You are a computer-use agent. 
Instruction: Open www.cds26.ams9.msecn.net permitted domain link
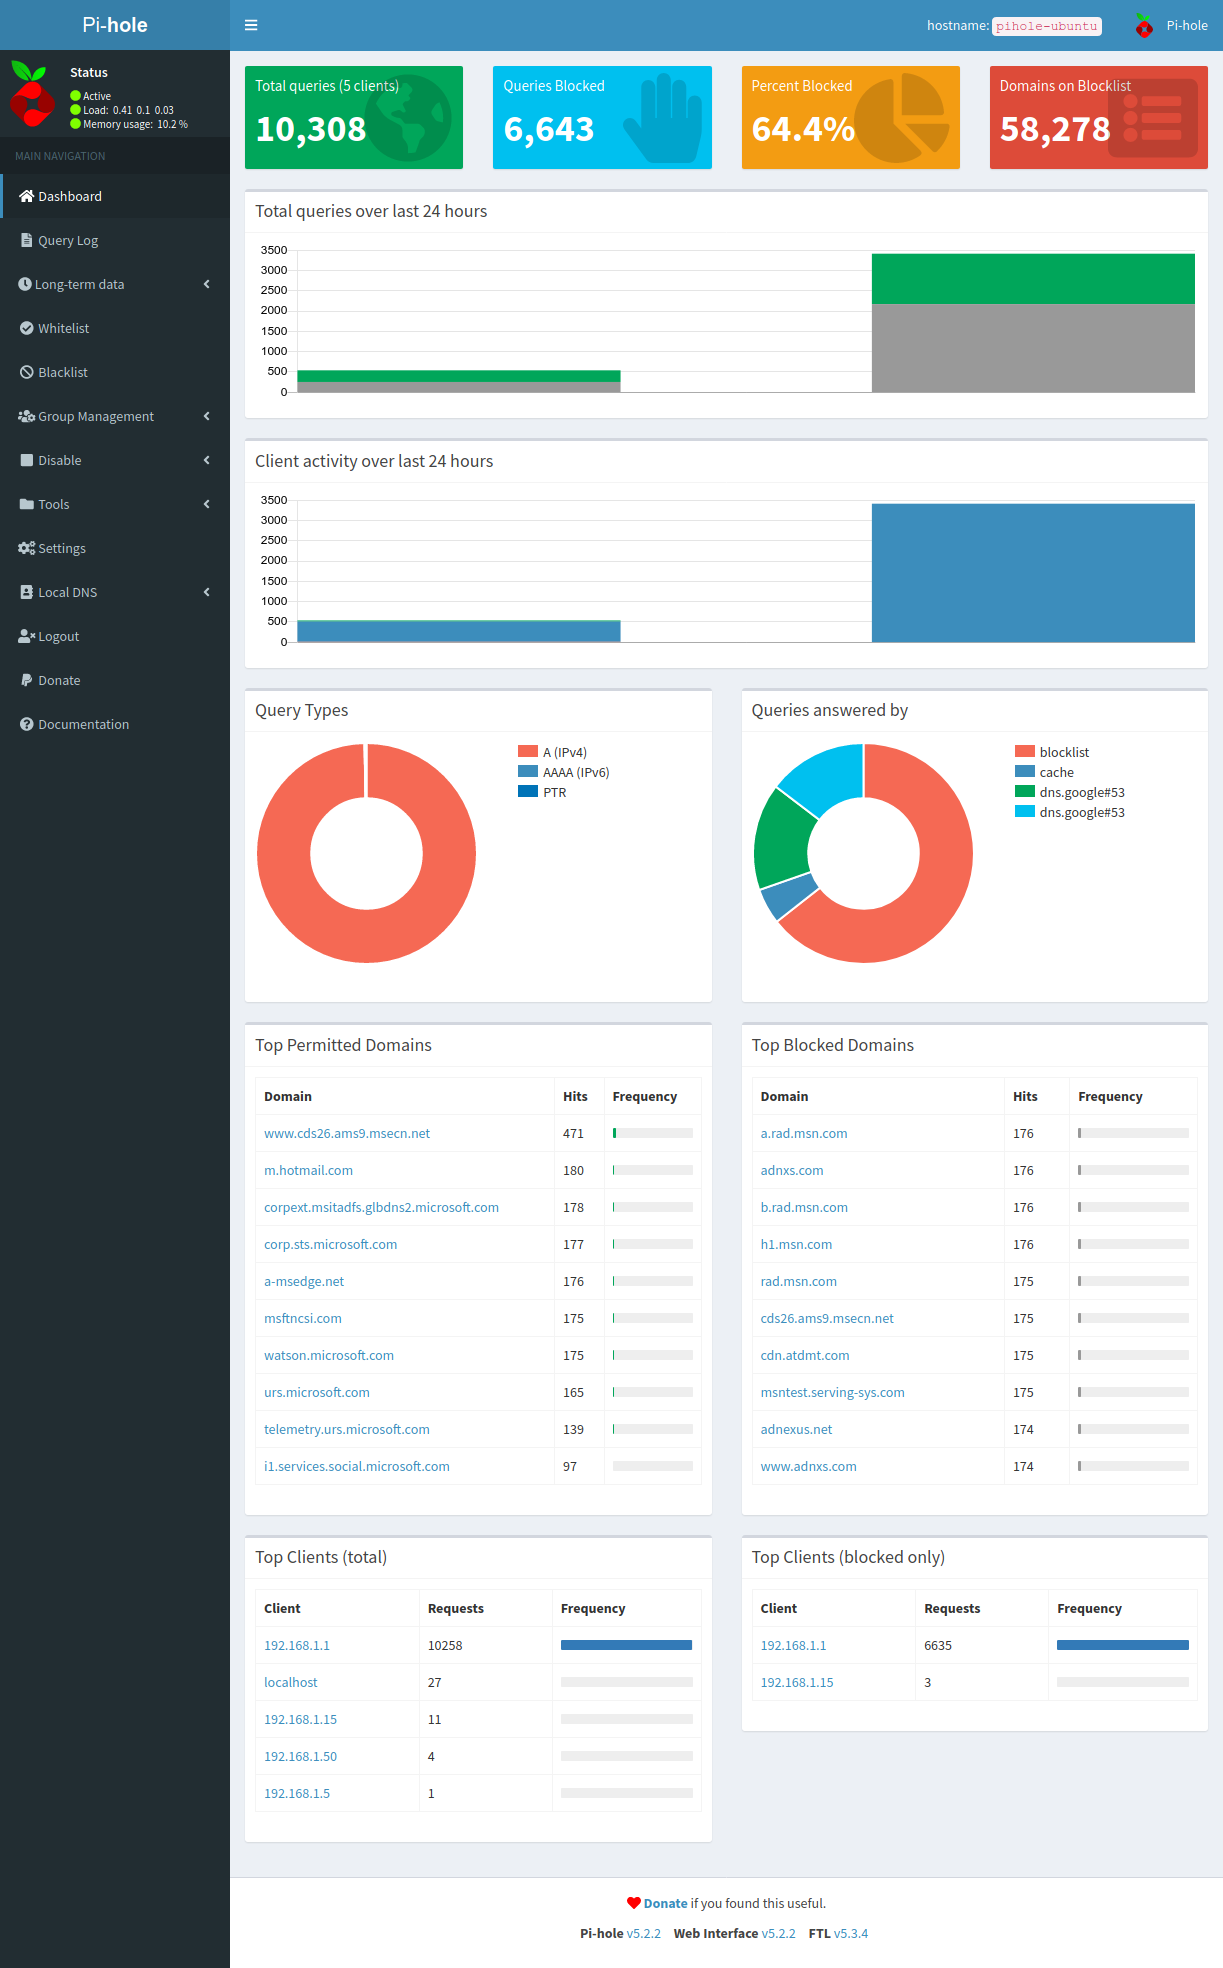coord(347,1133)
